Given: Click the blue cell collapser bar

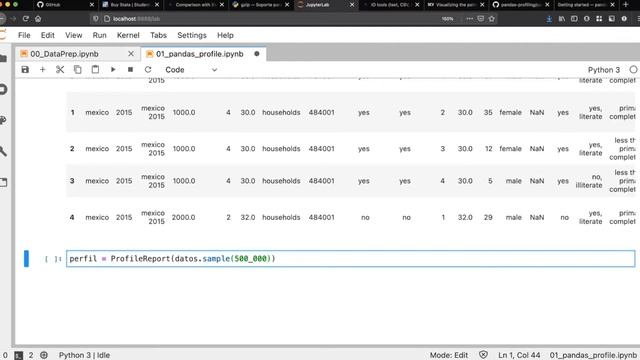Looking at the screenshot, I should 26,258.
